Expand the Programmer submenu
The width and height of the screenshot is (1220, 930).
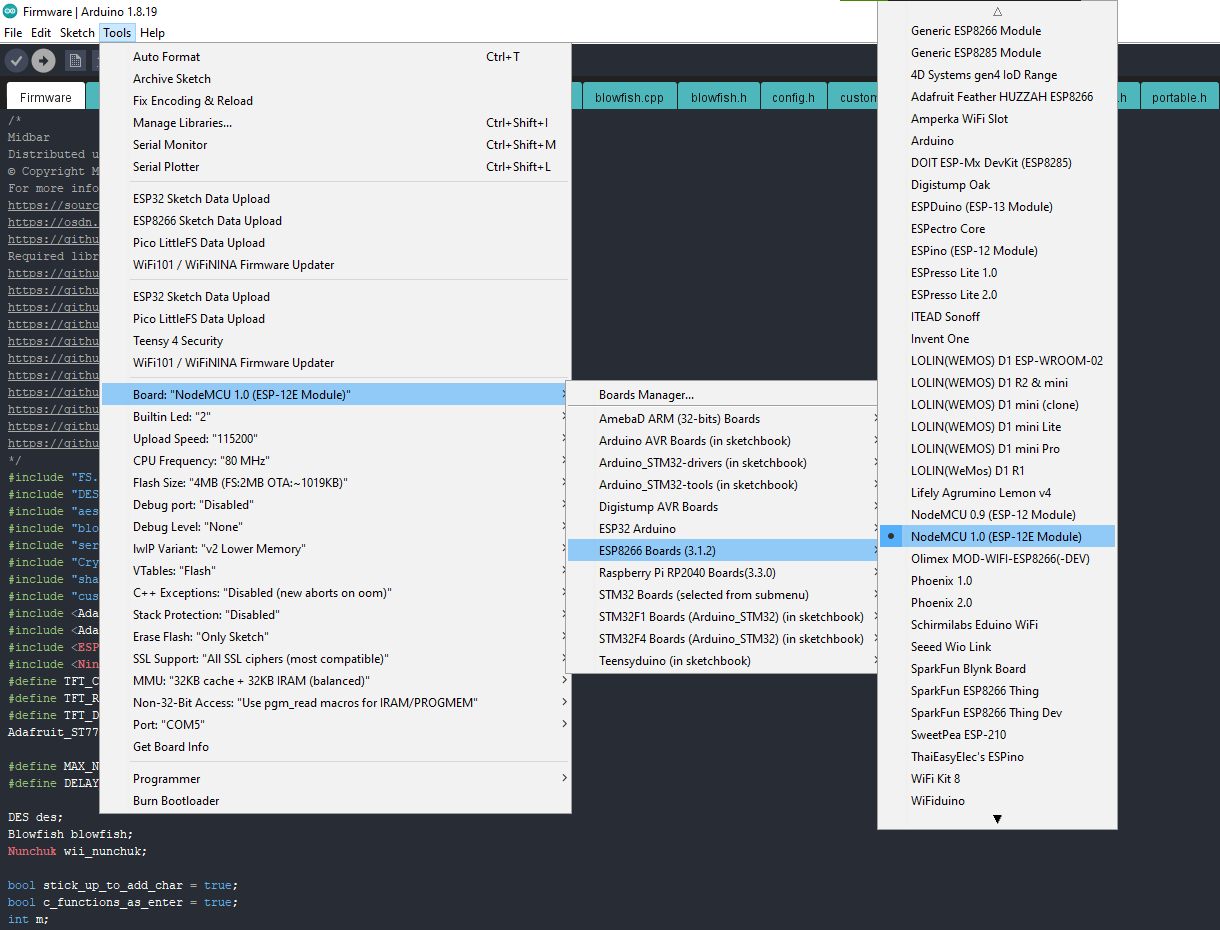click(336, 779)
